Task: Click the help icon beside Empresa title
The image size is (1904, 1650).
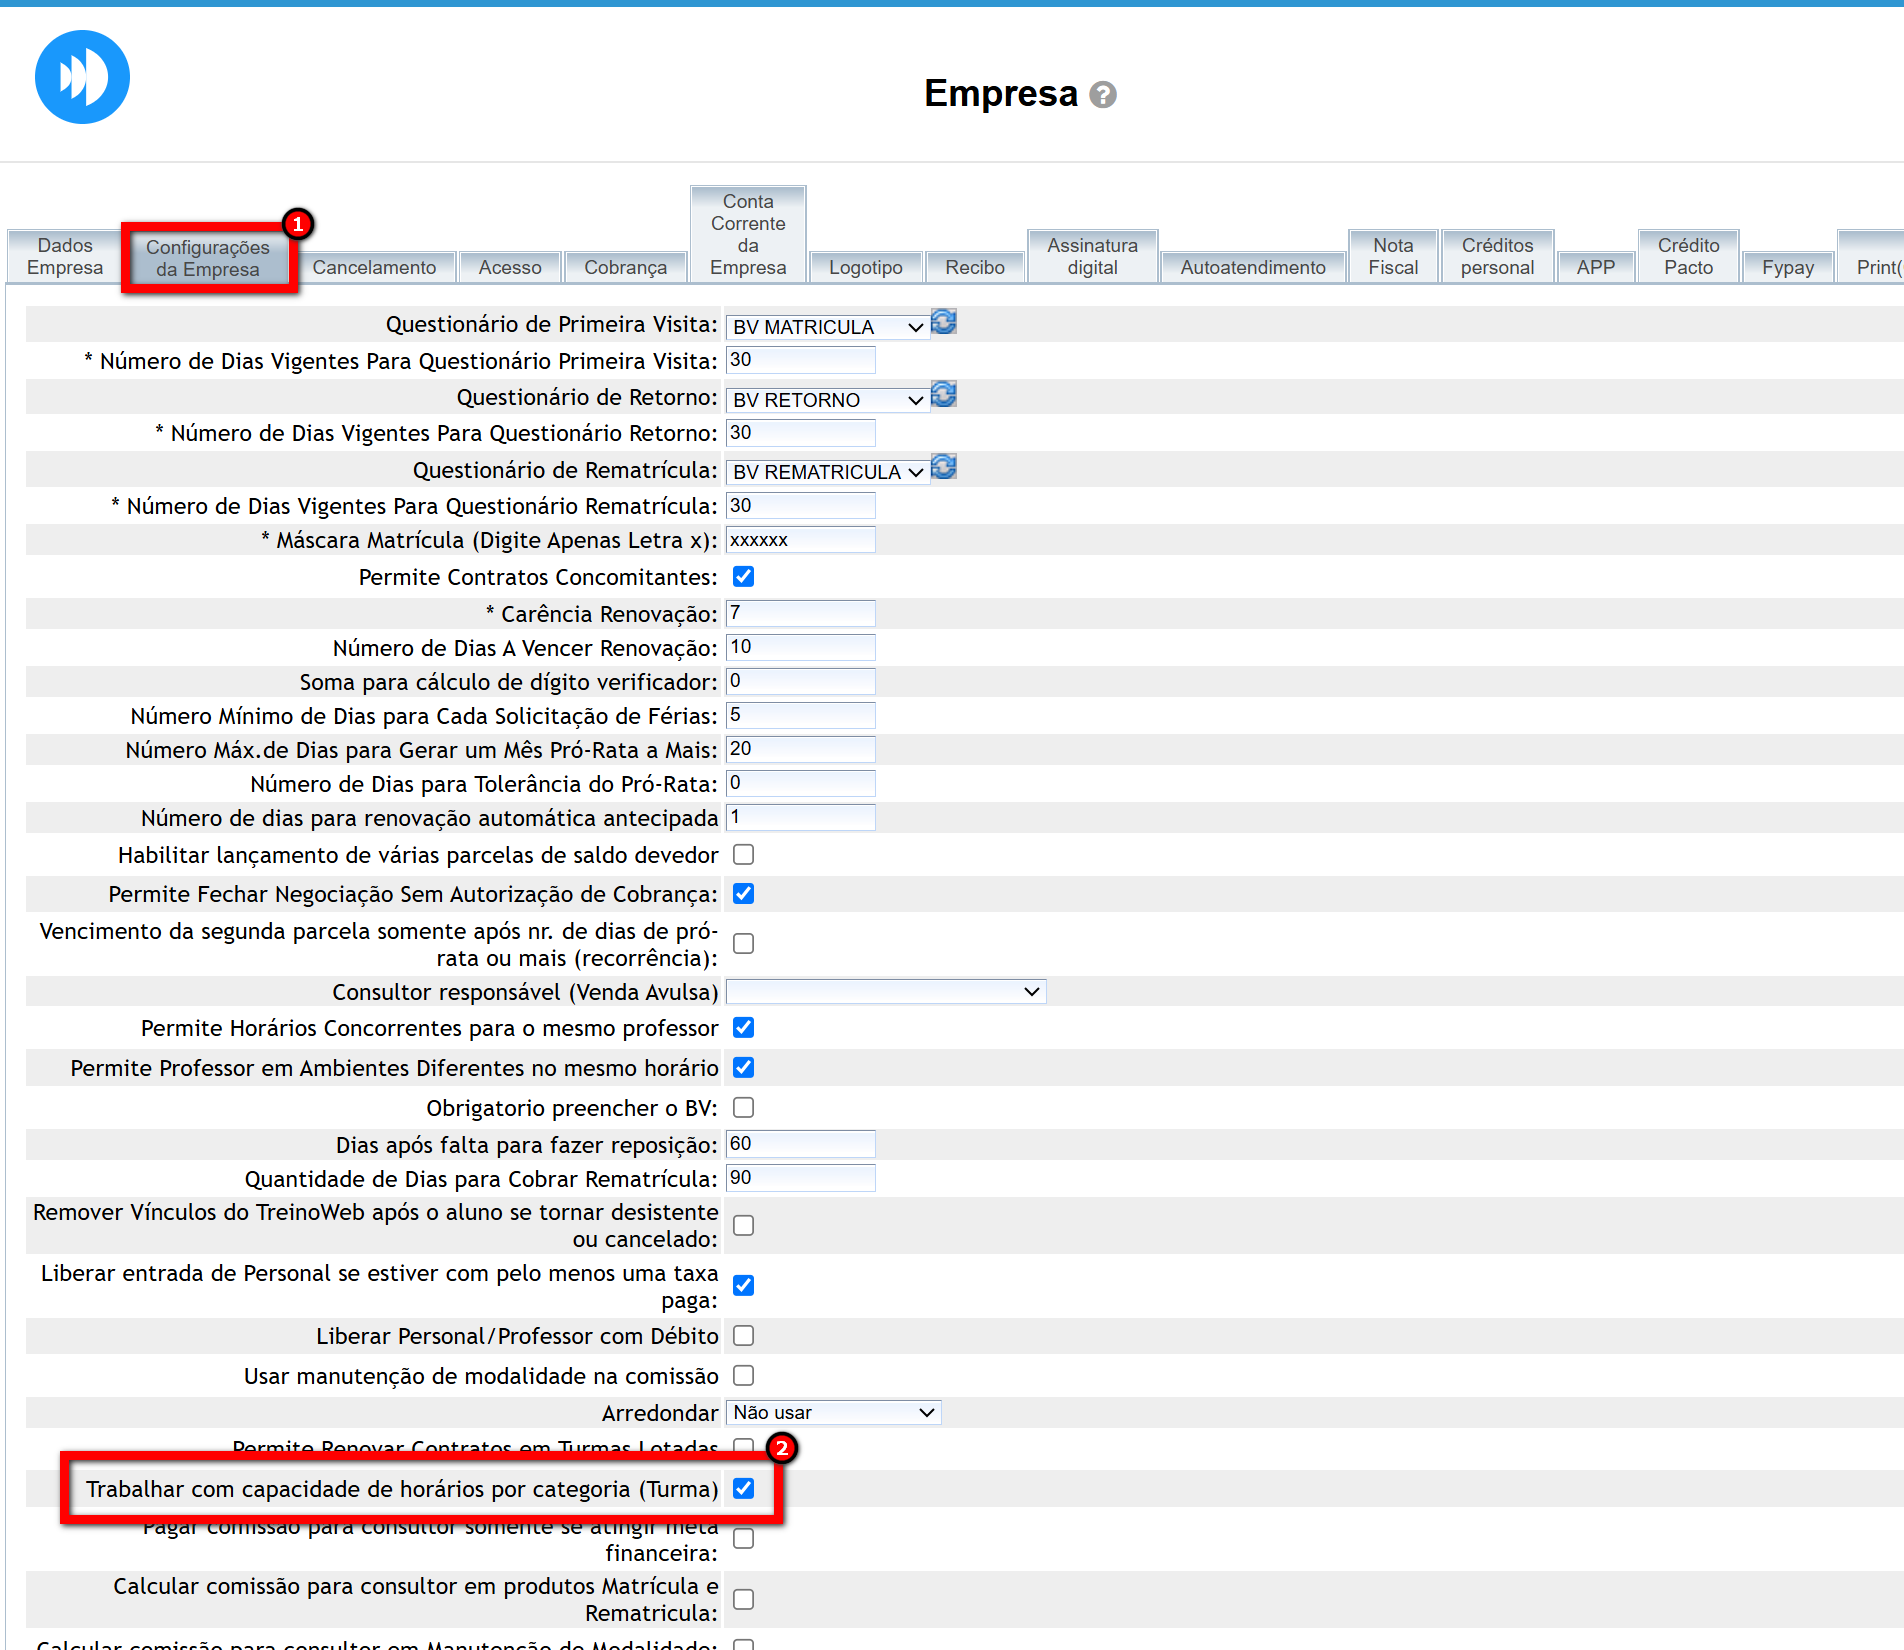Action: click(x=1102, y=95)
